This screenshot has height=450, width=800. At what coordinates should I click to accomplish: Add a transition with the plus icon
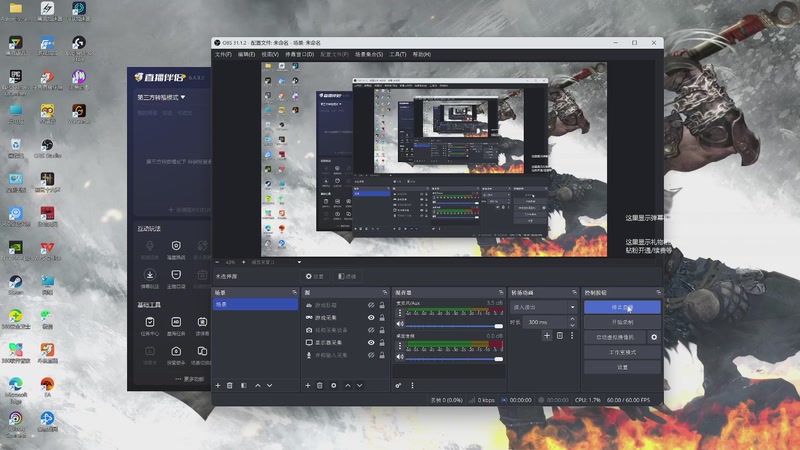(547, 336)
